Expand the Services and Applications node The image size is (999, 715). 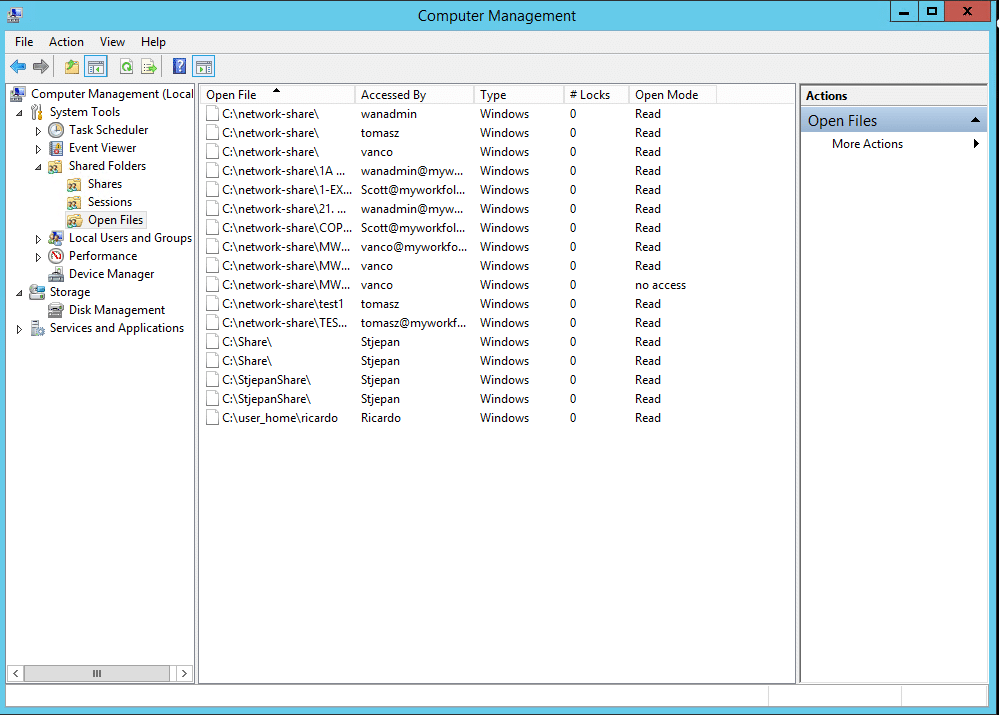tap(18, 328)
